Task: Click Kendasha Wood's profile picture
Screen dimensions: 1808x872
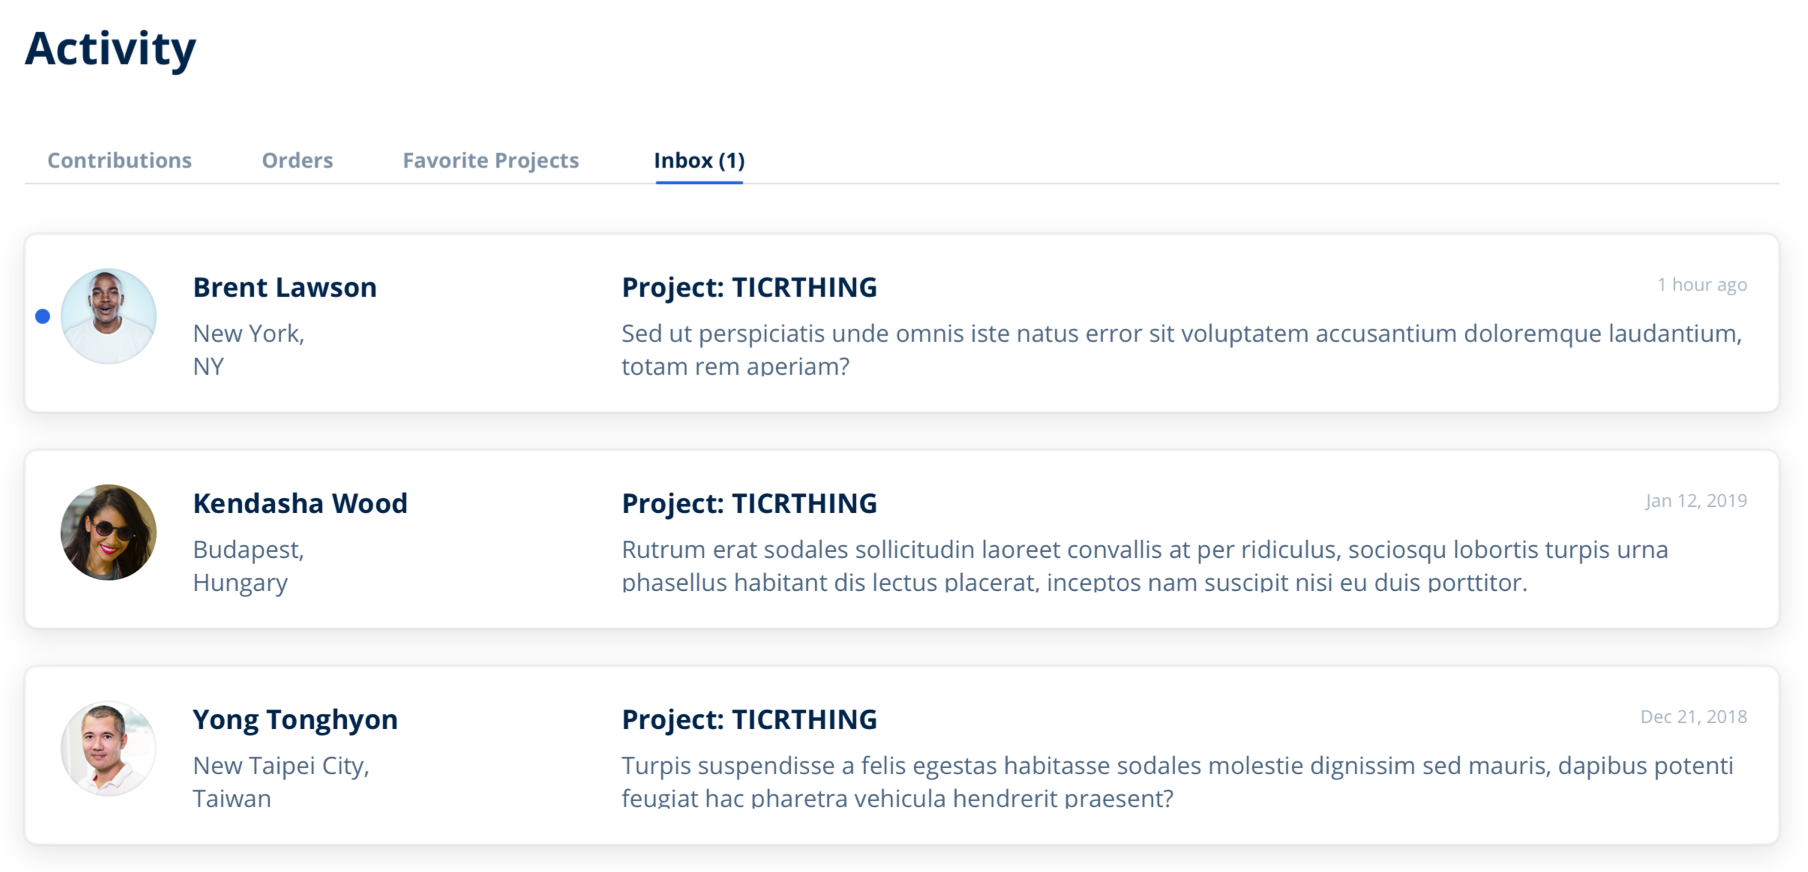Action: tap(108, 532)
